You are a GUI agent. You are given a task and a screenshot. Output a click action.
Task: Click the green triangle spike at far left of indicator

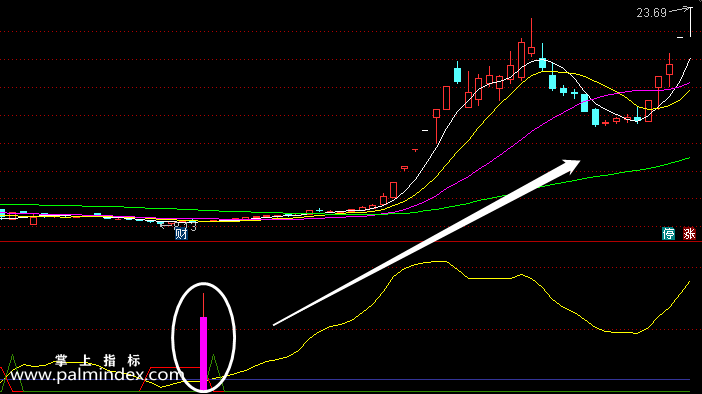pyautogui.click(x=12, y=372)
